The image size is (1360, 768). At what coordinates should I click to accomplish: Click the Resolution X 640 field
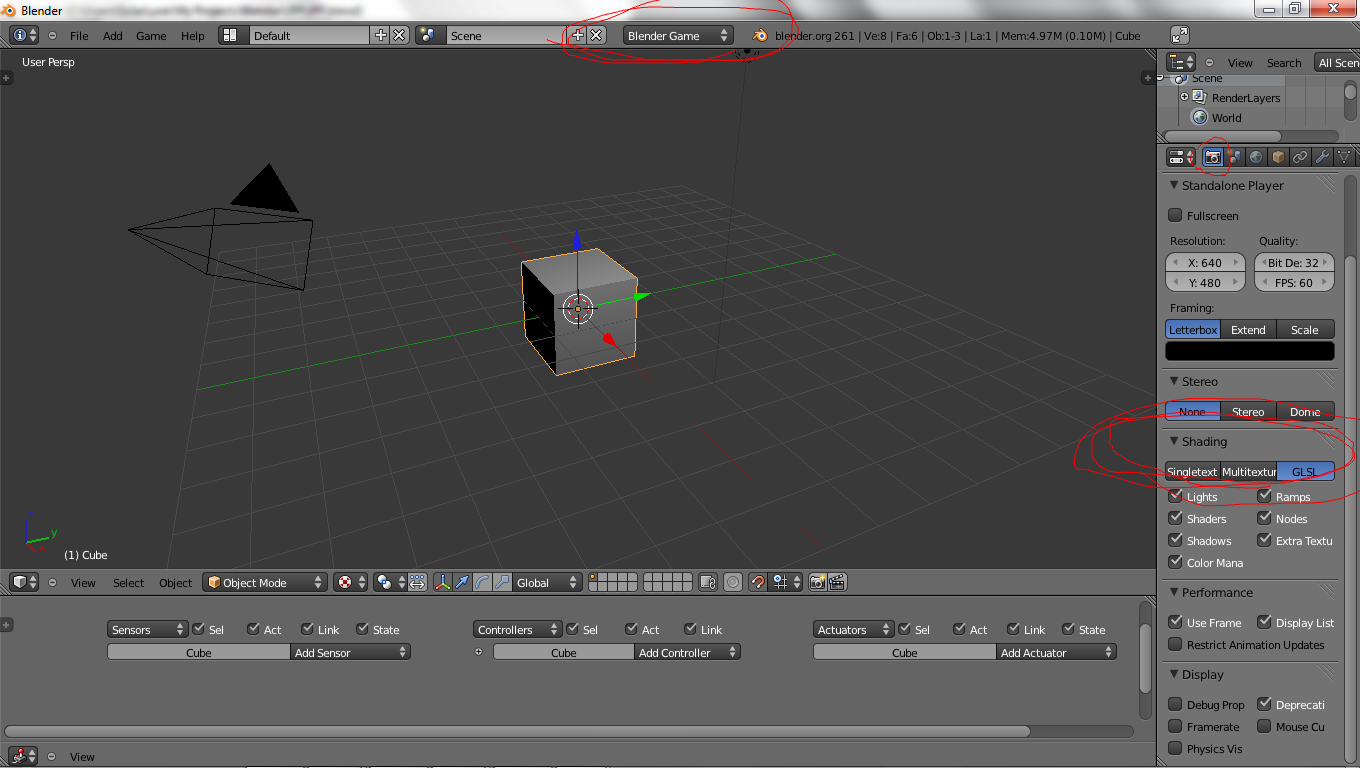(x=1206, y=263)
